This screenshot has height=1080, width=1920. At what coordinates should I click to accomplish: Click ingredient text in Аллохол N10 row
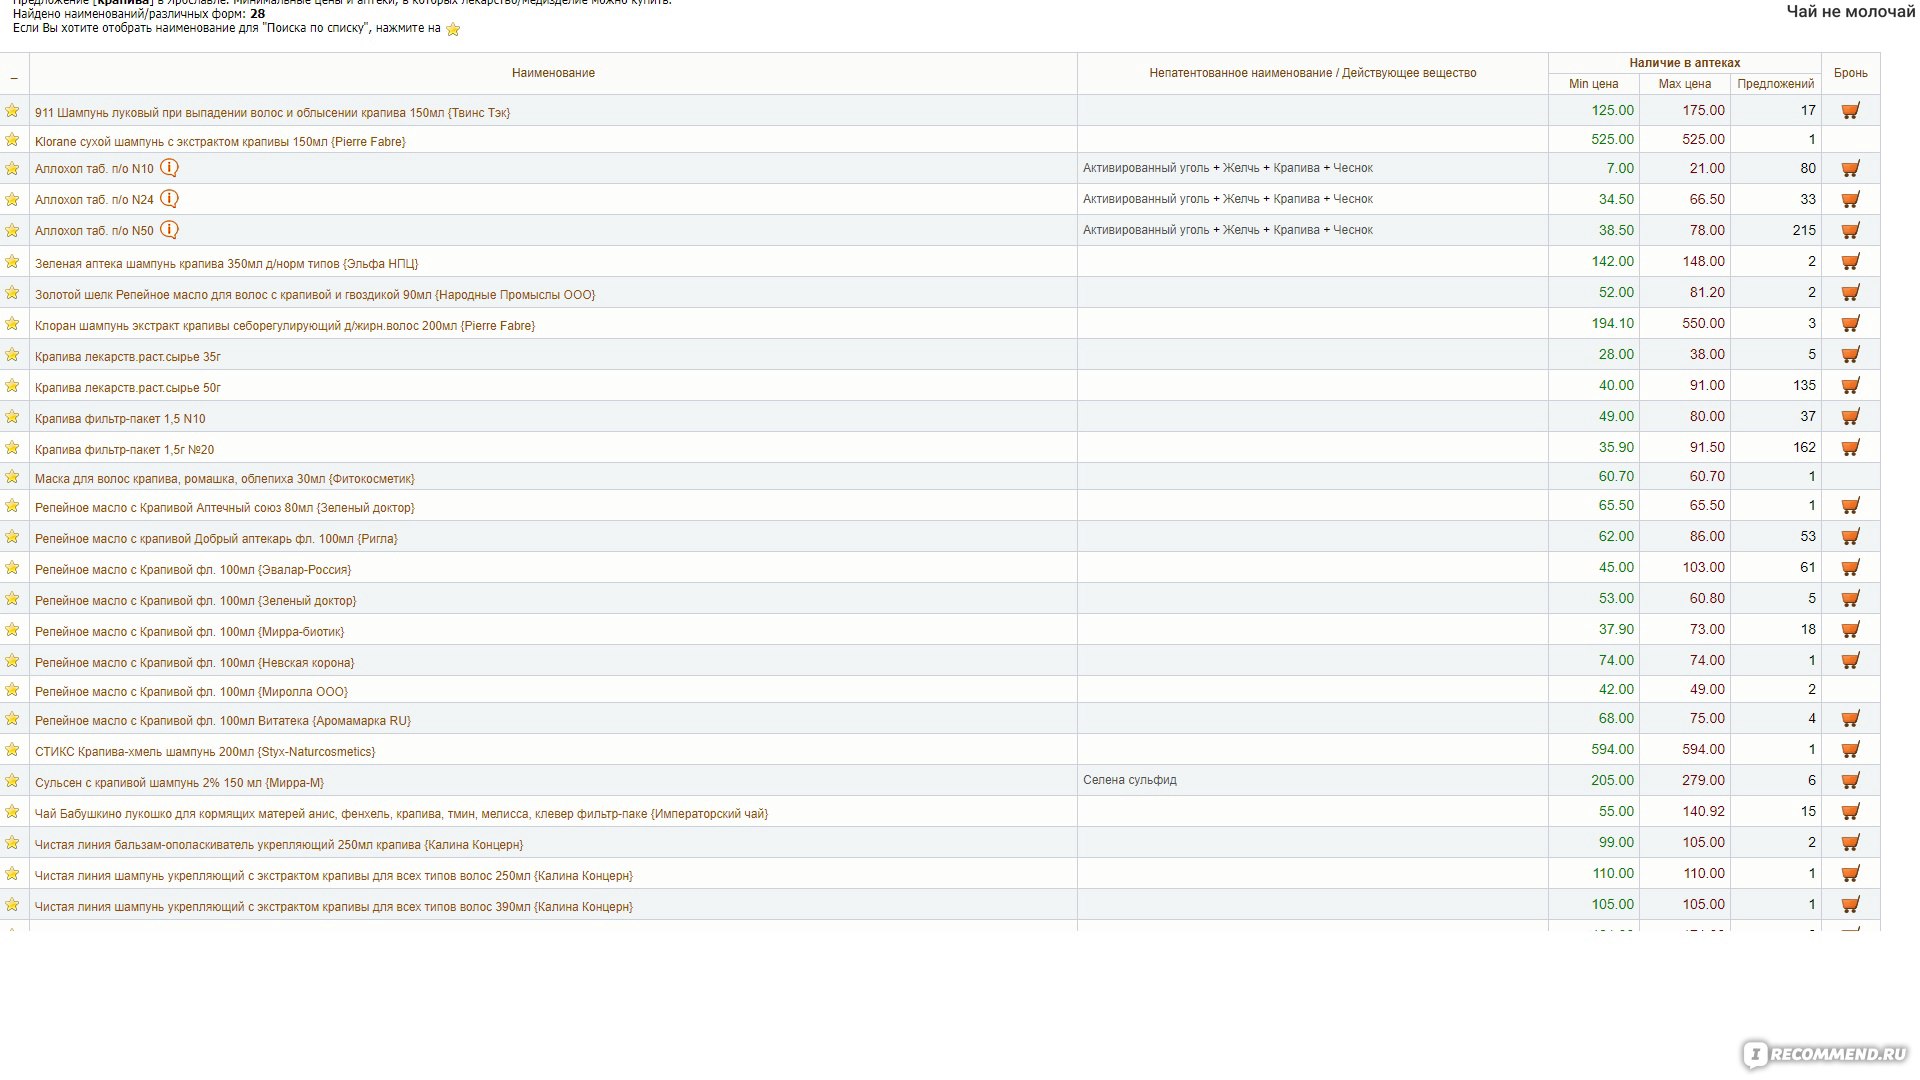pos(1227,168)
